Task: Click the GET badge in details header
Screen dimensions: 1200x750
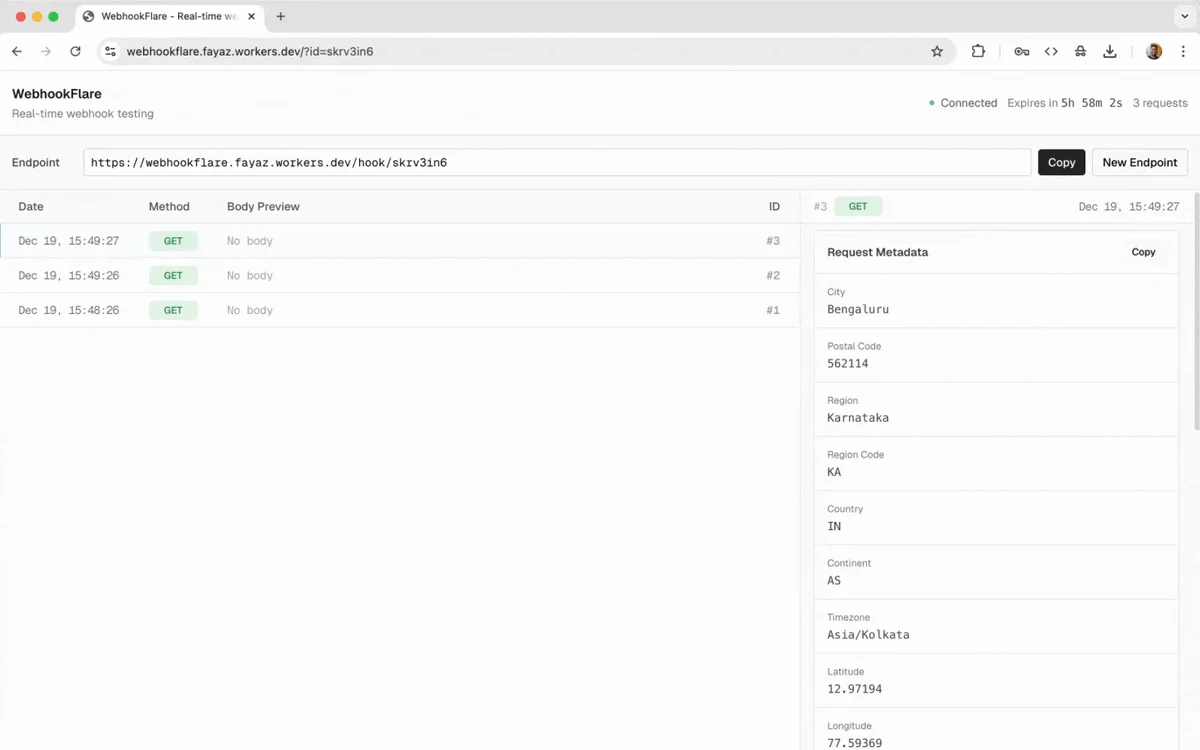Action: click(x=858, y=207)
